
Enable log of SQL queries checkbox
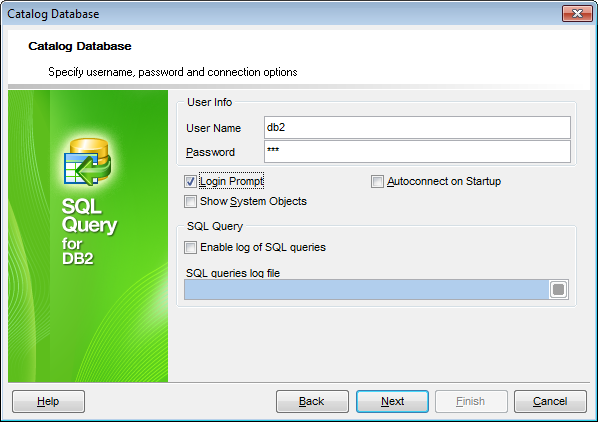pyautogui.click(x=190, y=247)
